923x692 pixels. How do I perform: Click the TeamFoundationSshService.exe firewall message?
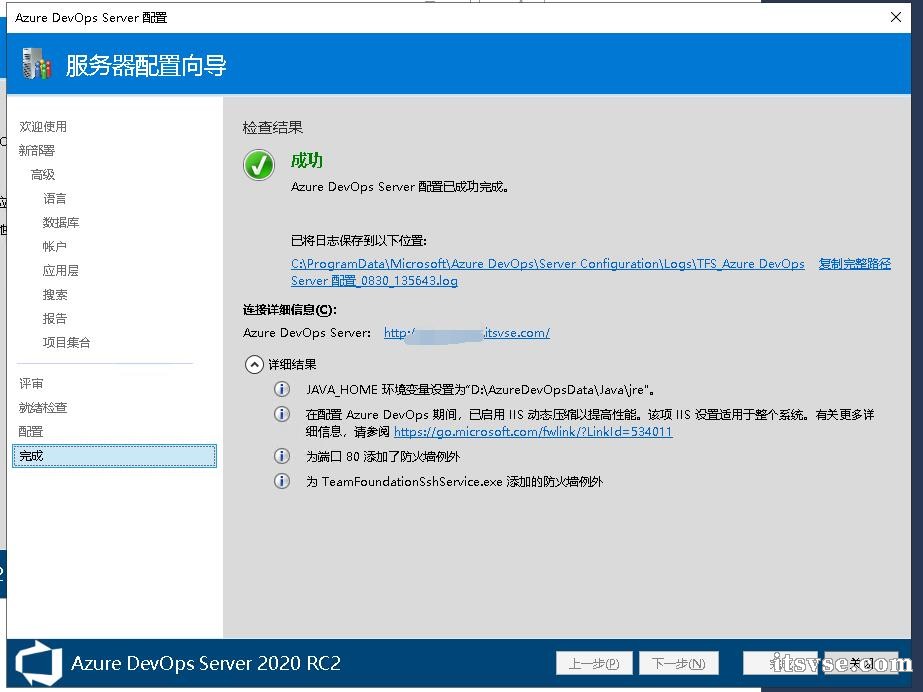tap(454, 482)
